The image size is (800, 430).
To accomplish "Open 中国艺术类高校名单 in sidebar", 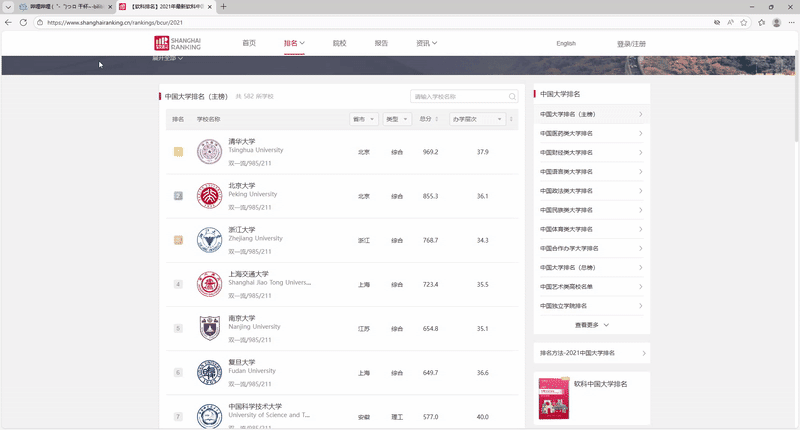I will [591, 287].
